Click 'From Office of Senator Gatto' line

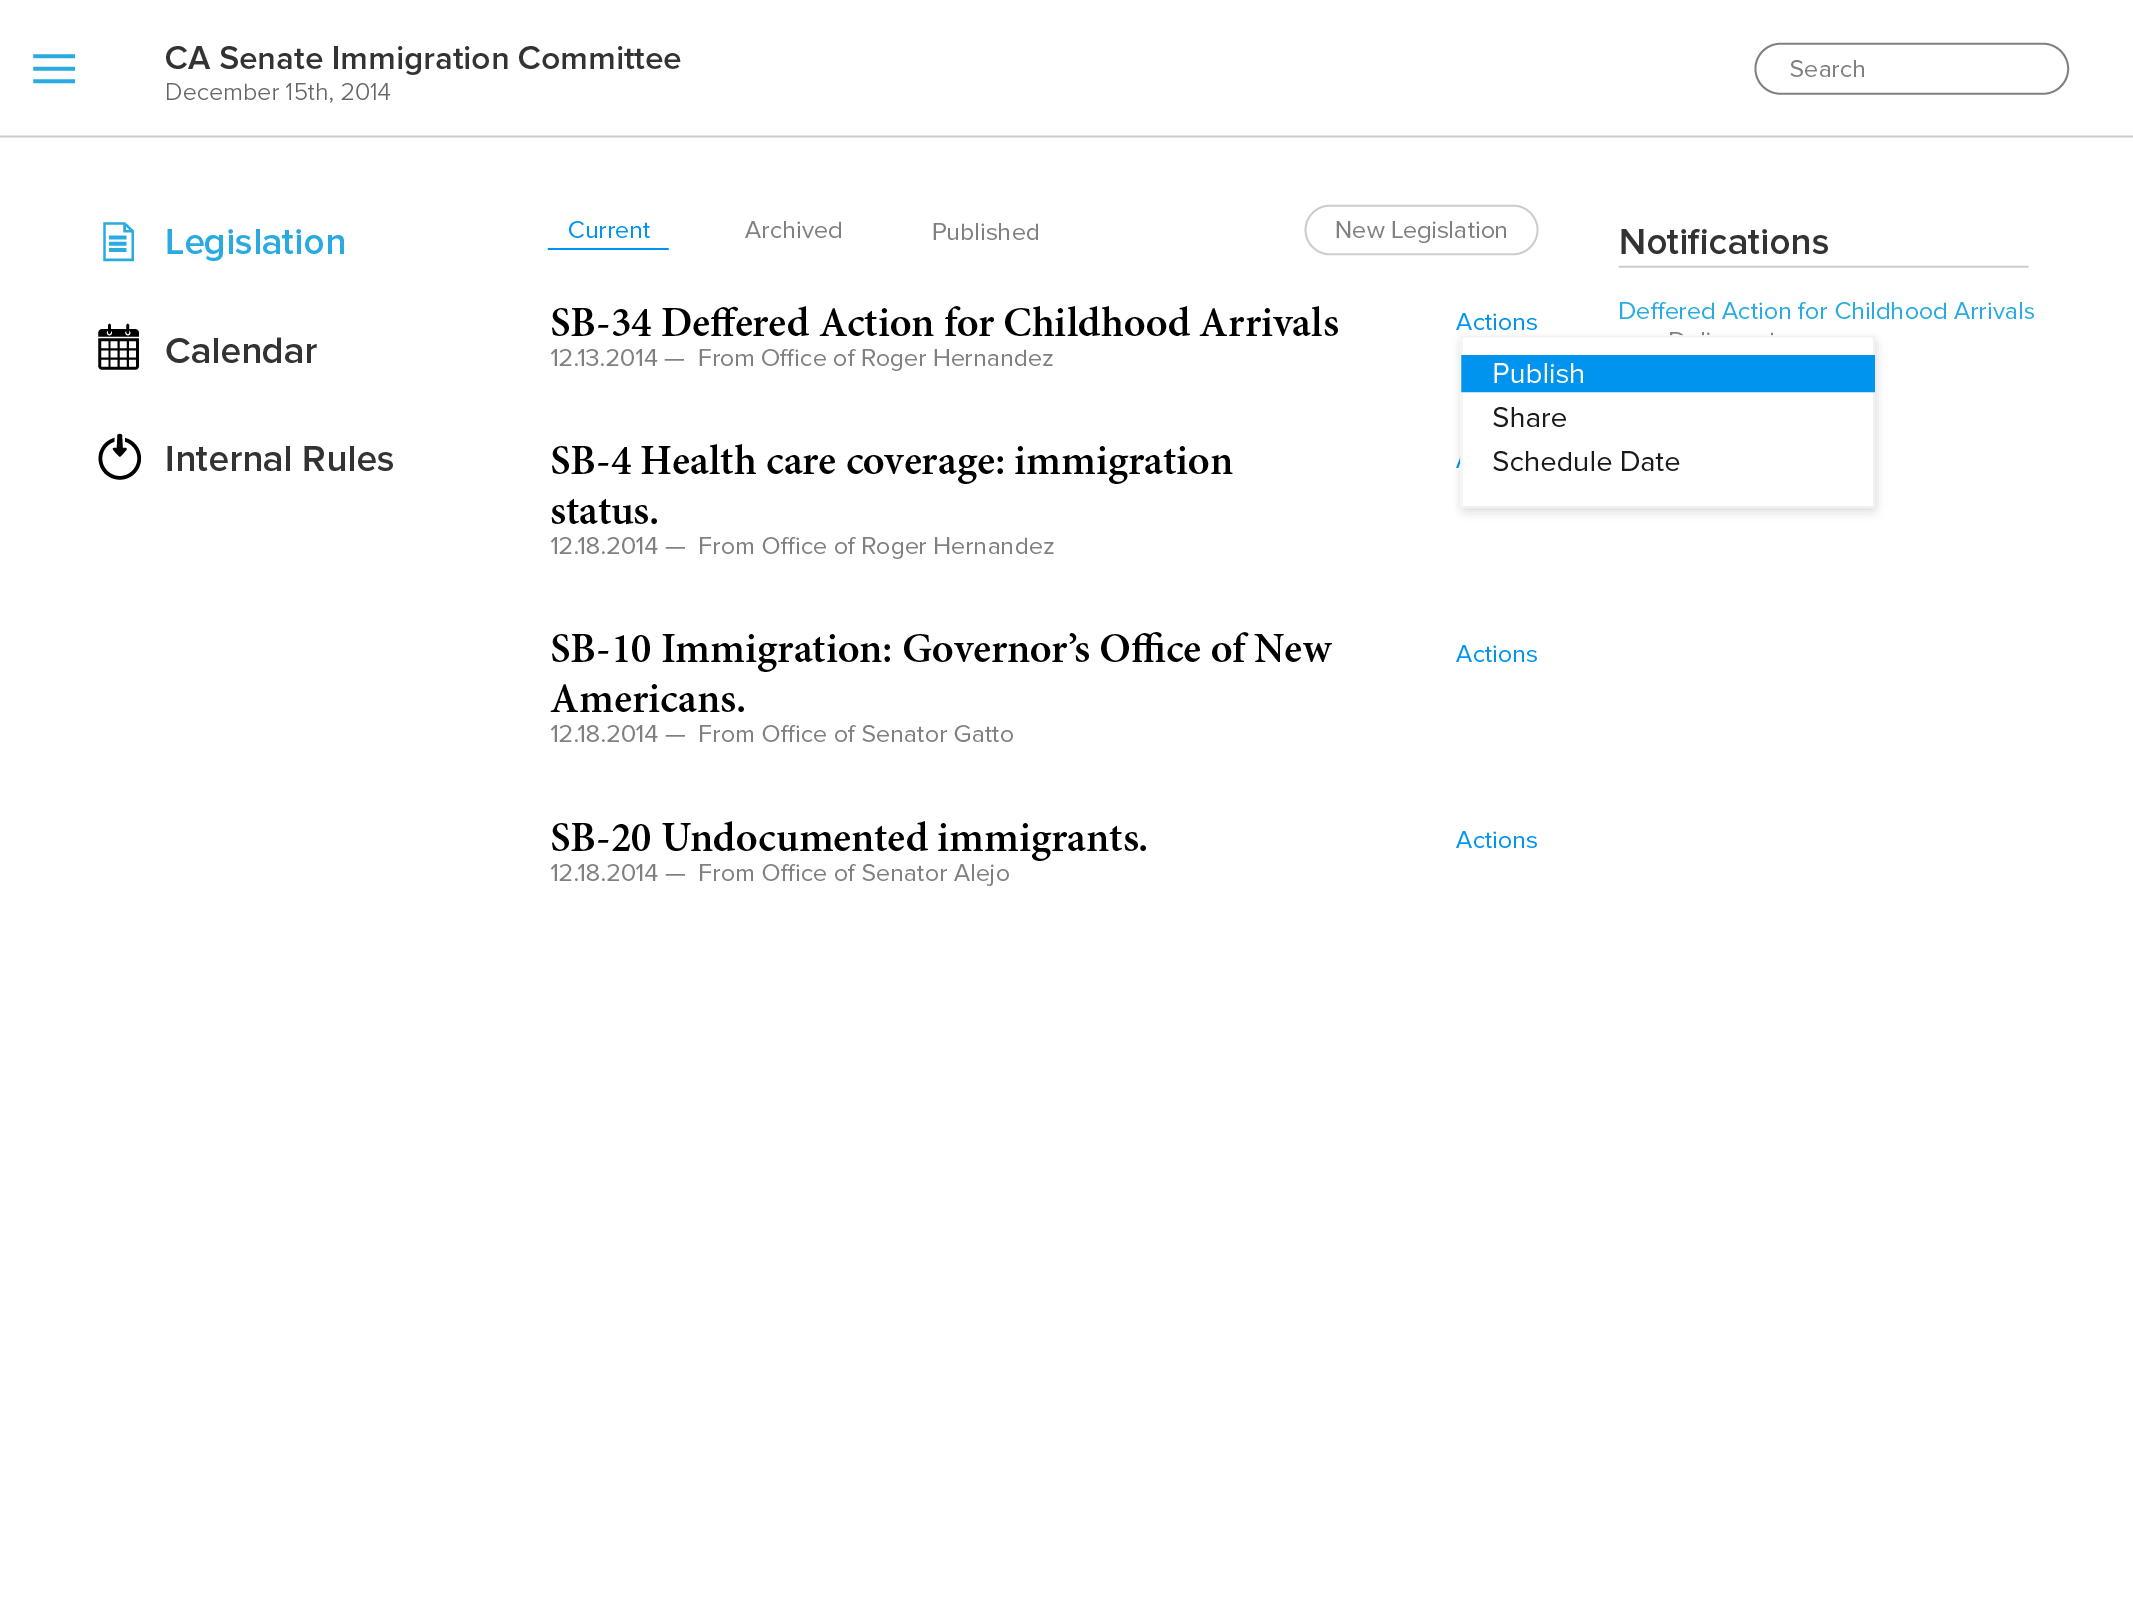(856, 734)
